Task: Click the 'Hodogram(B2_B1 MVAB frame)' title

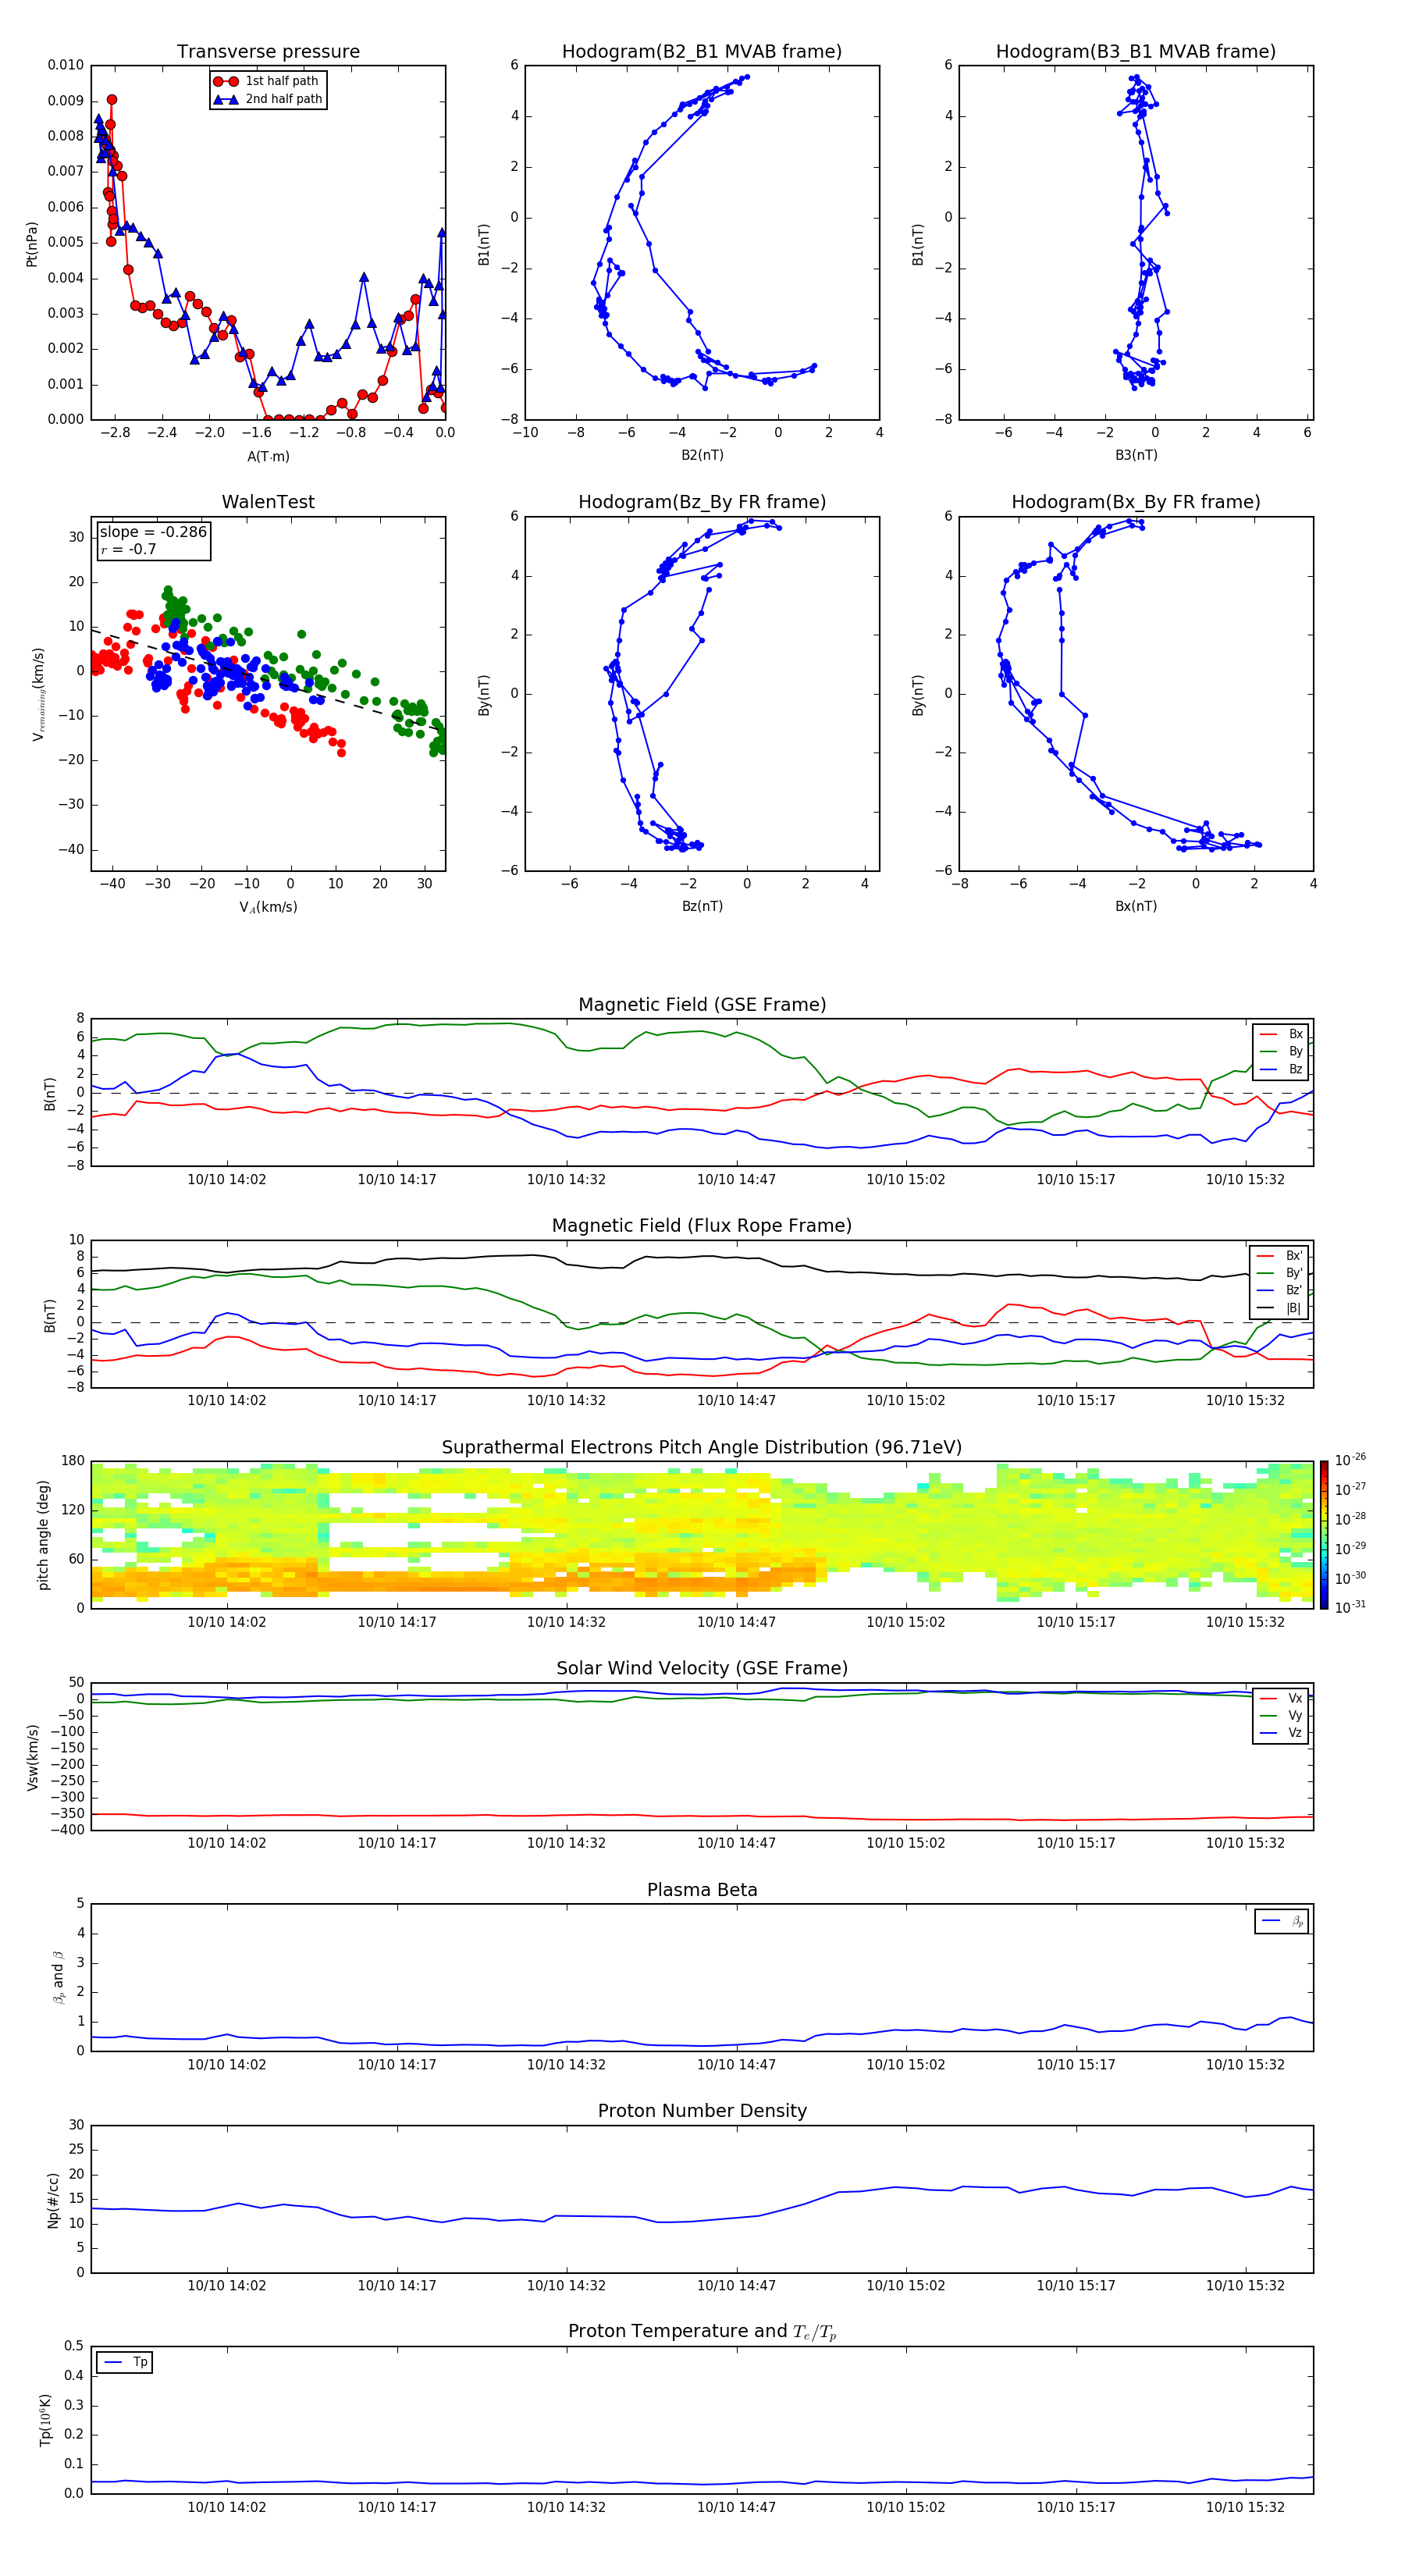Action: [702, 51]
